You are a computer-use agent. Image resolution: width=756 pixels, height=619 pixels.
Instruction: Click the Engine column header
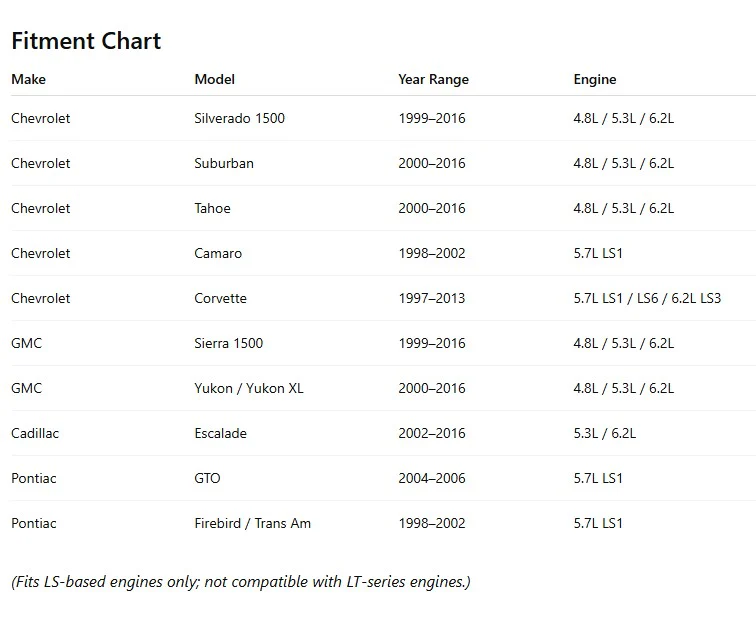595,79
